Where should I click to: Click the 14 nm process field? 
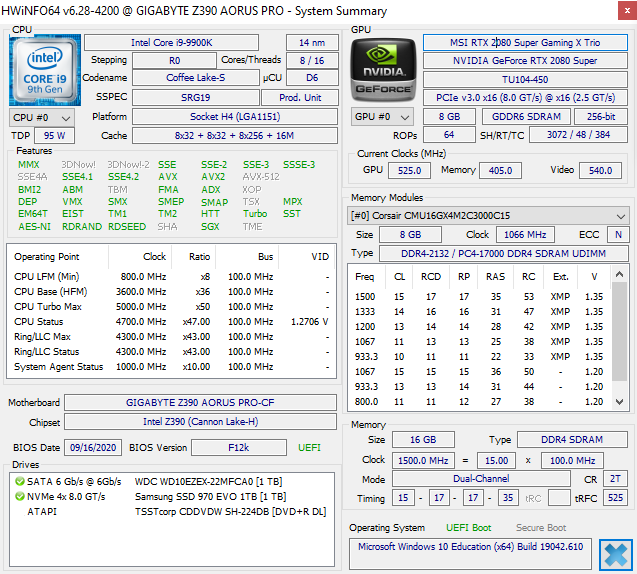[x=312, y=43]
